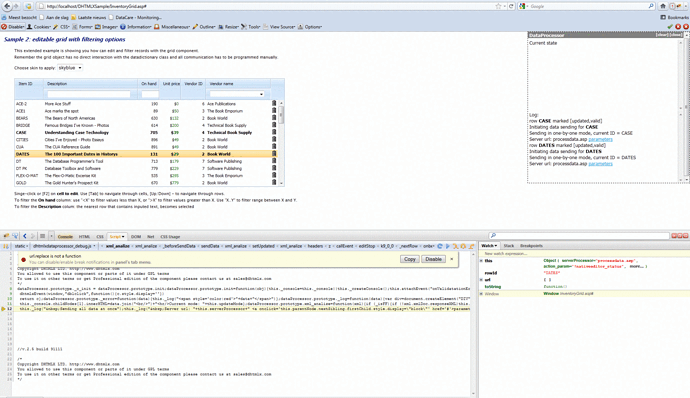Delete the BEARS row via trash icon

tap(274, 118)
